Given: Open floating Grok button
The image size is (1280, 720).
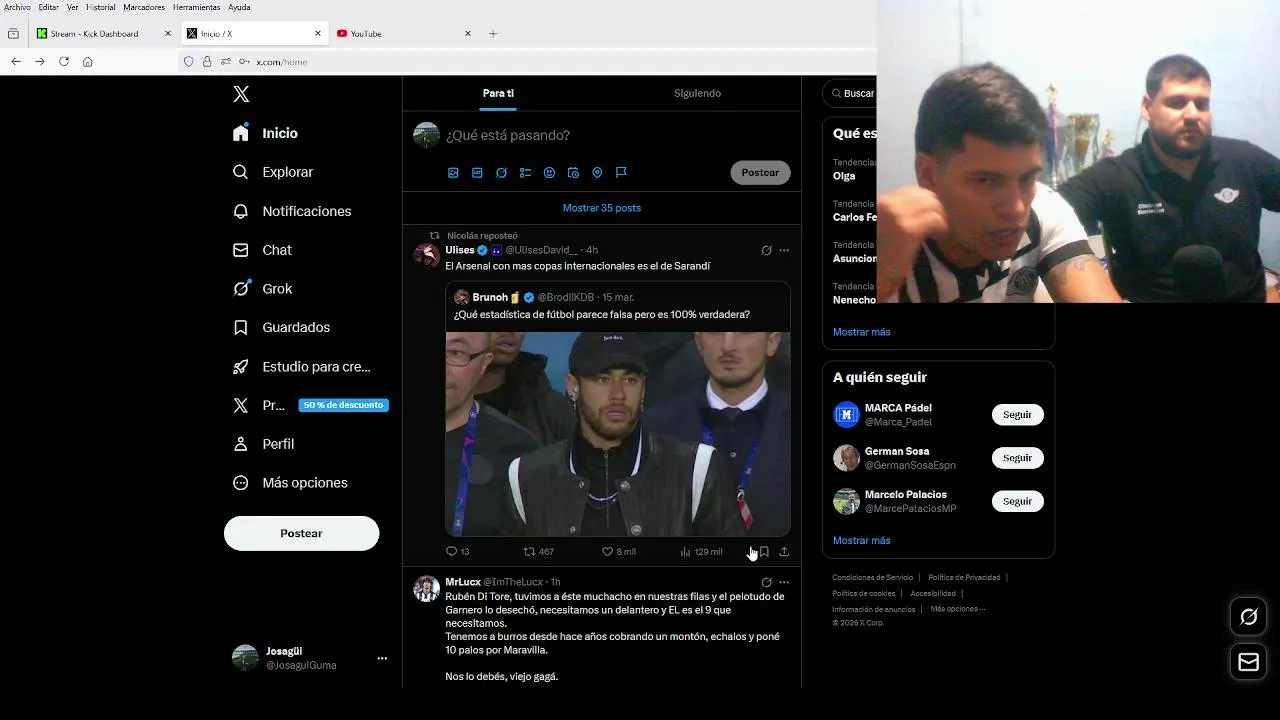Looking at the screenshot, I should click(x=1249, y=617).
